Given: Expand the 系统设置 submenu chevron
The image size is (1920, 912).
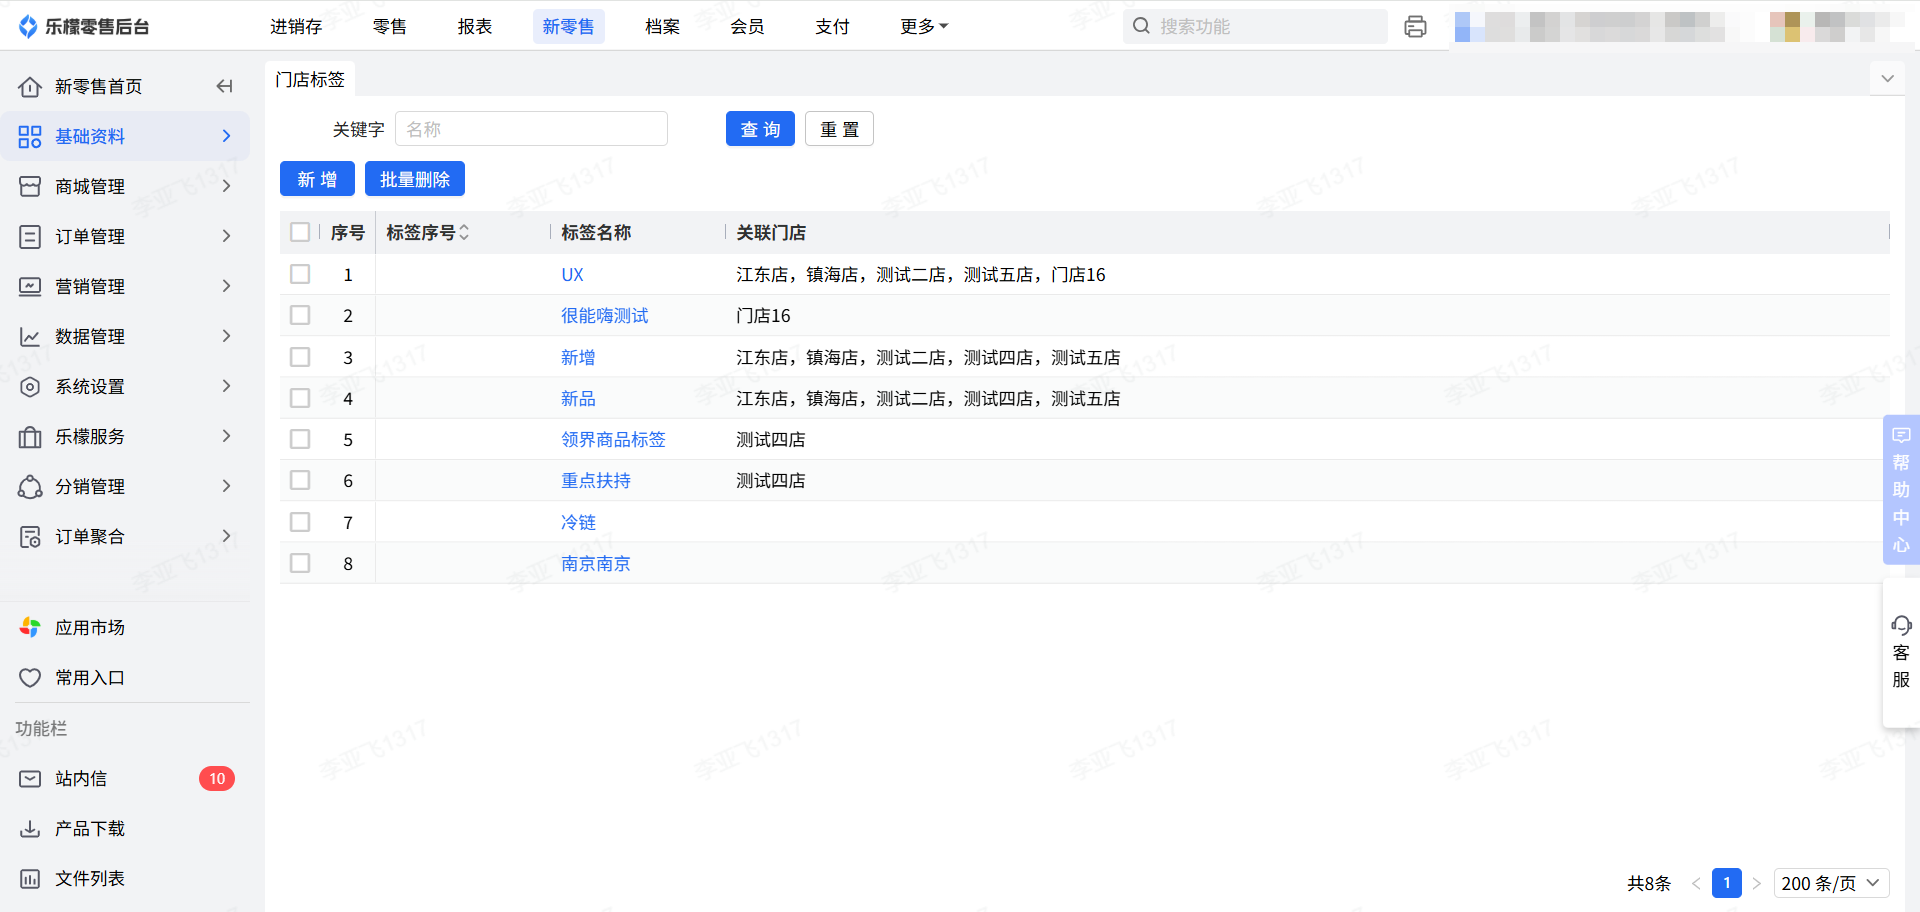Looking at the screenshot, I should pyautogui.click(x=227, y=386).
